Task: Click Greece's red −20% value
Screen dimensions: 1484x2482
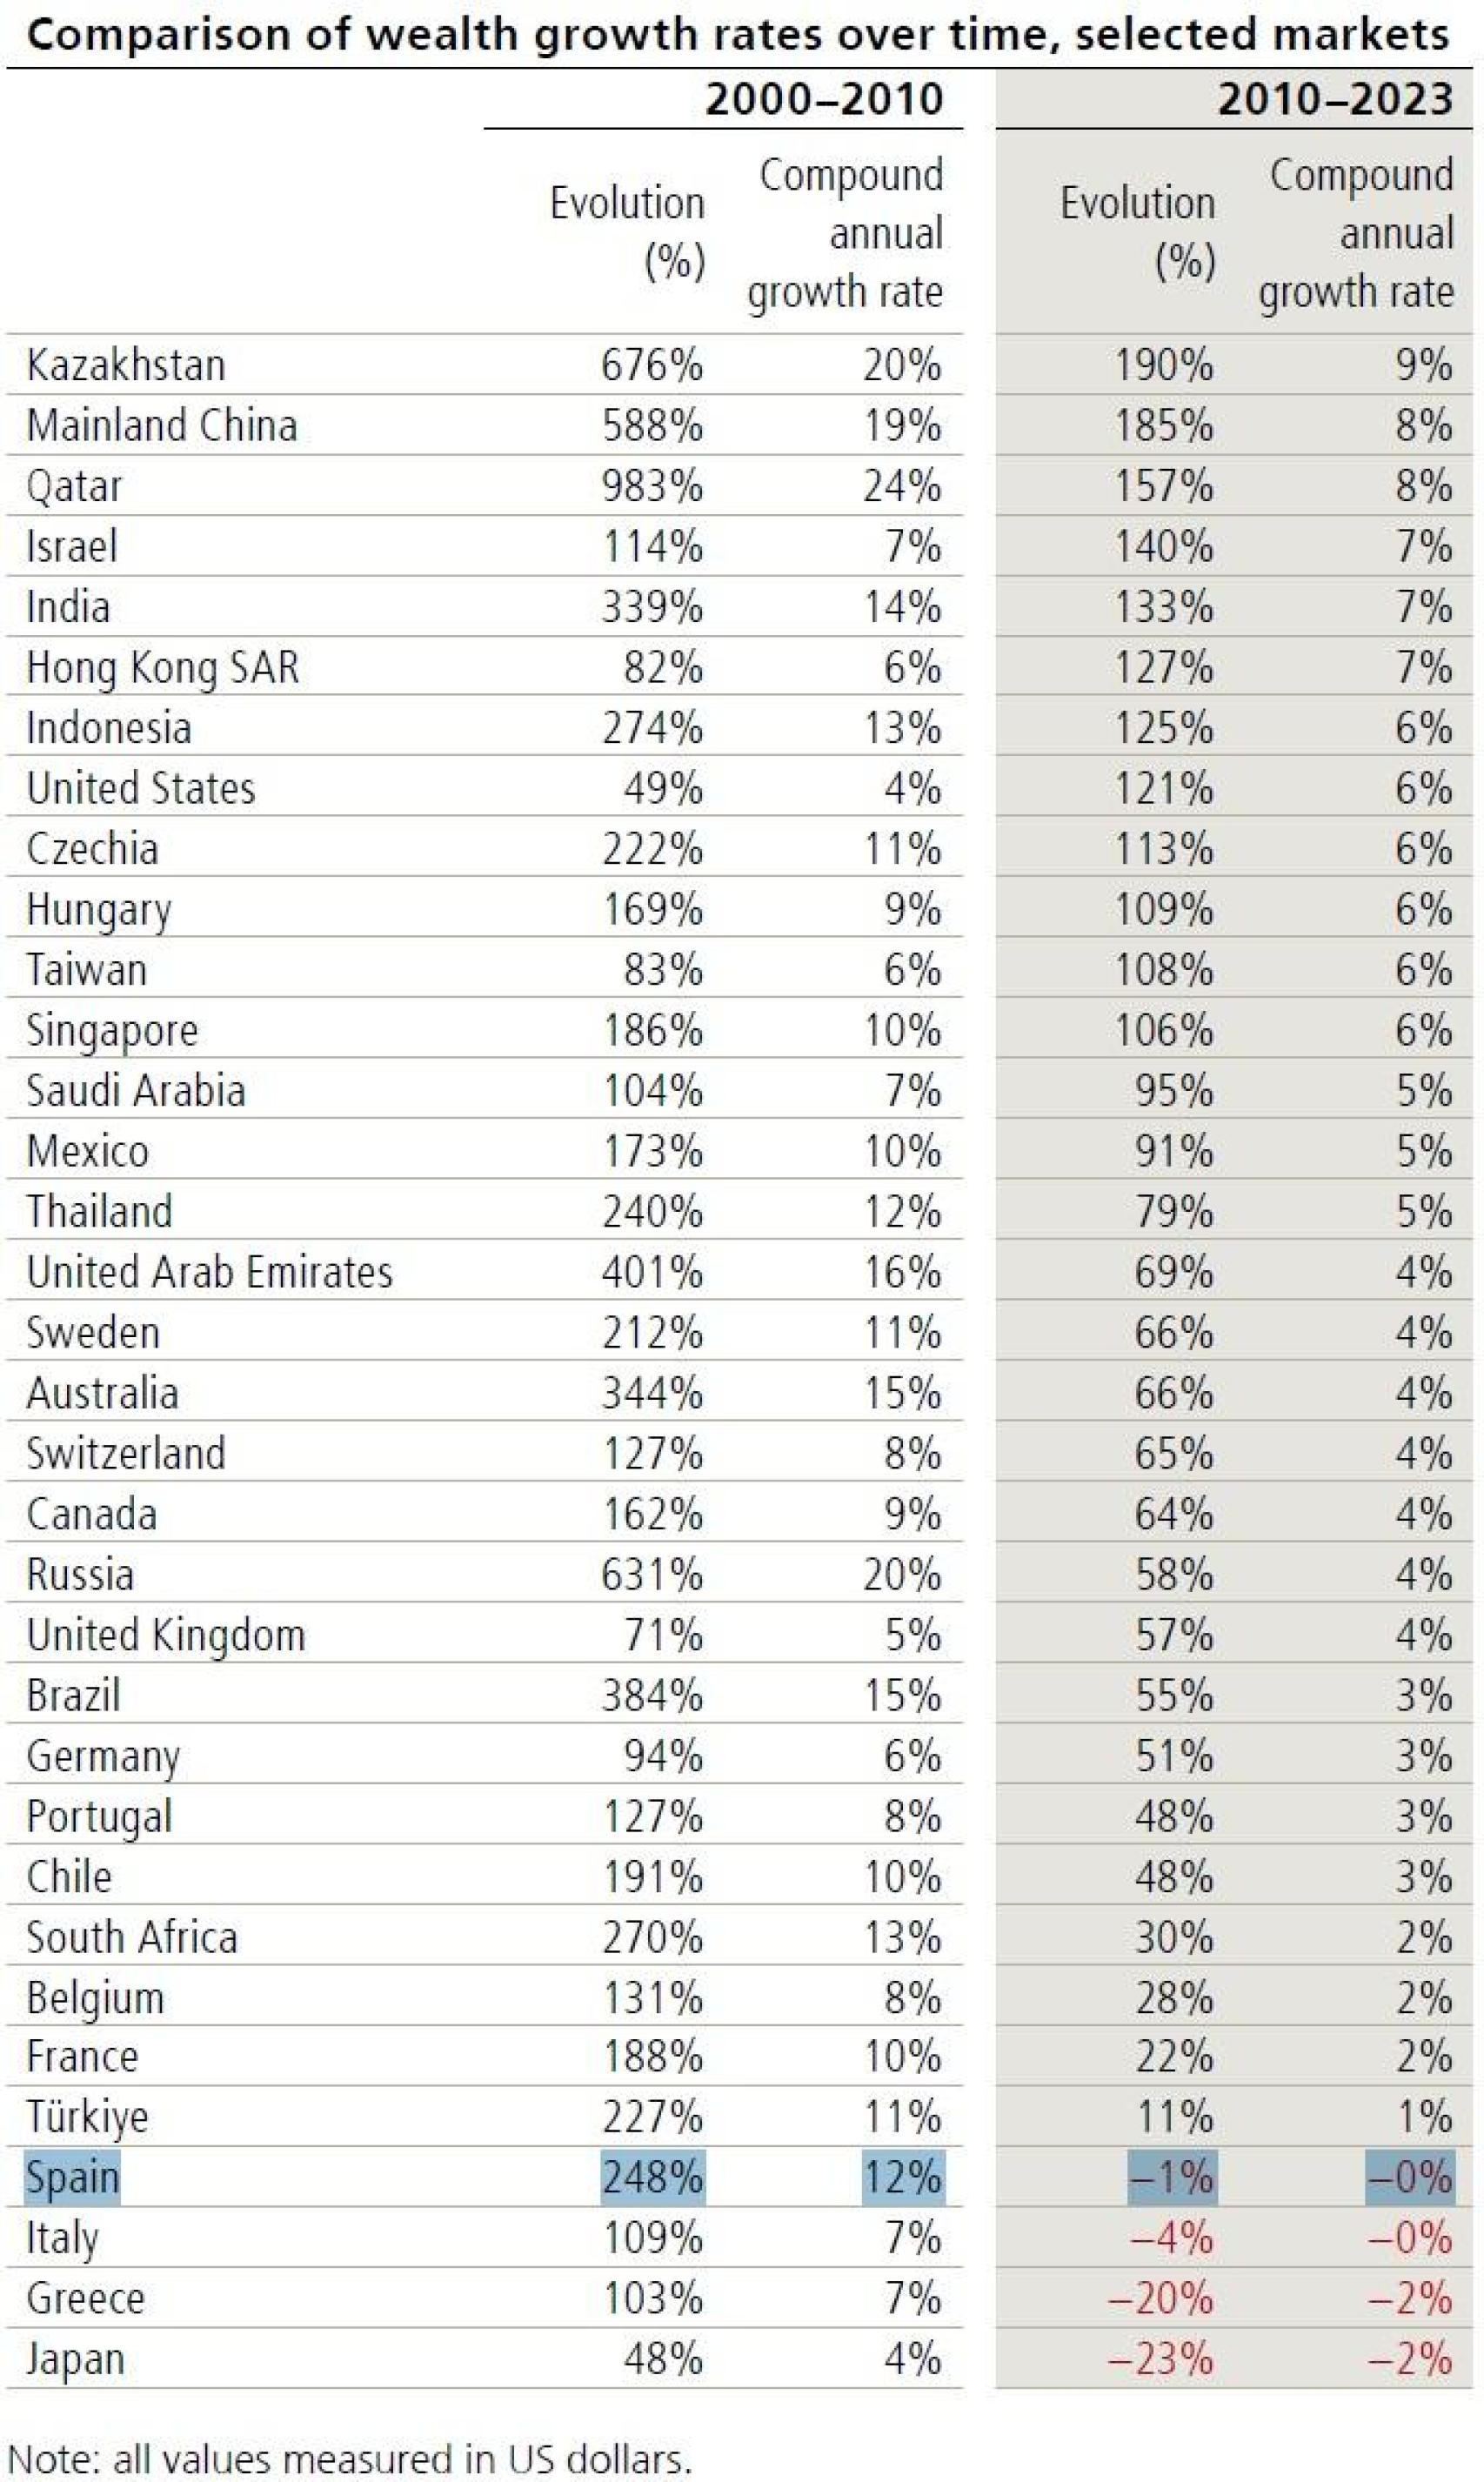Action: [x=1161, y=2298]
